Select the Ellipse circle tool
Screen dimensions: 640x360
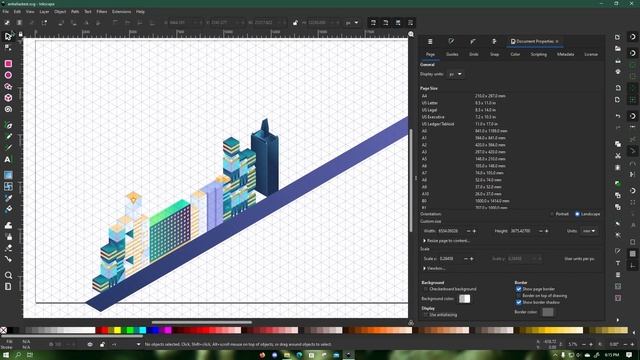click(x=8, y=75)
